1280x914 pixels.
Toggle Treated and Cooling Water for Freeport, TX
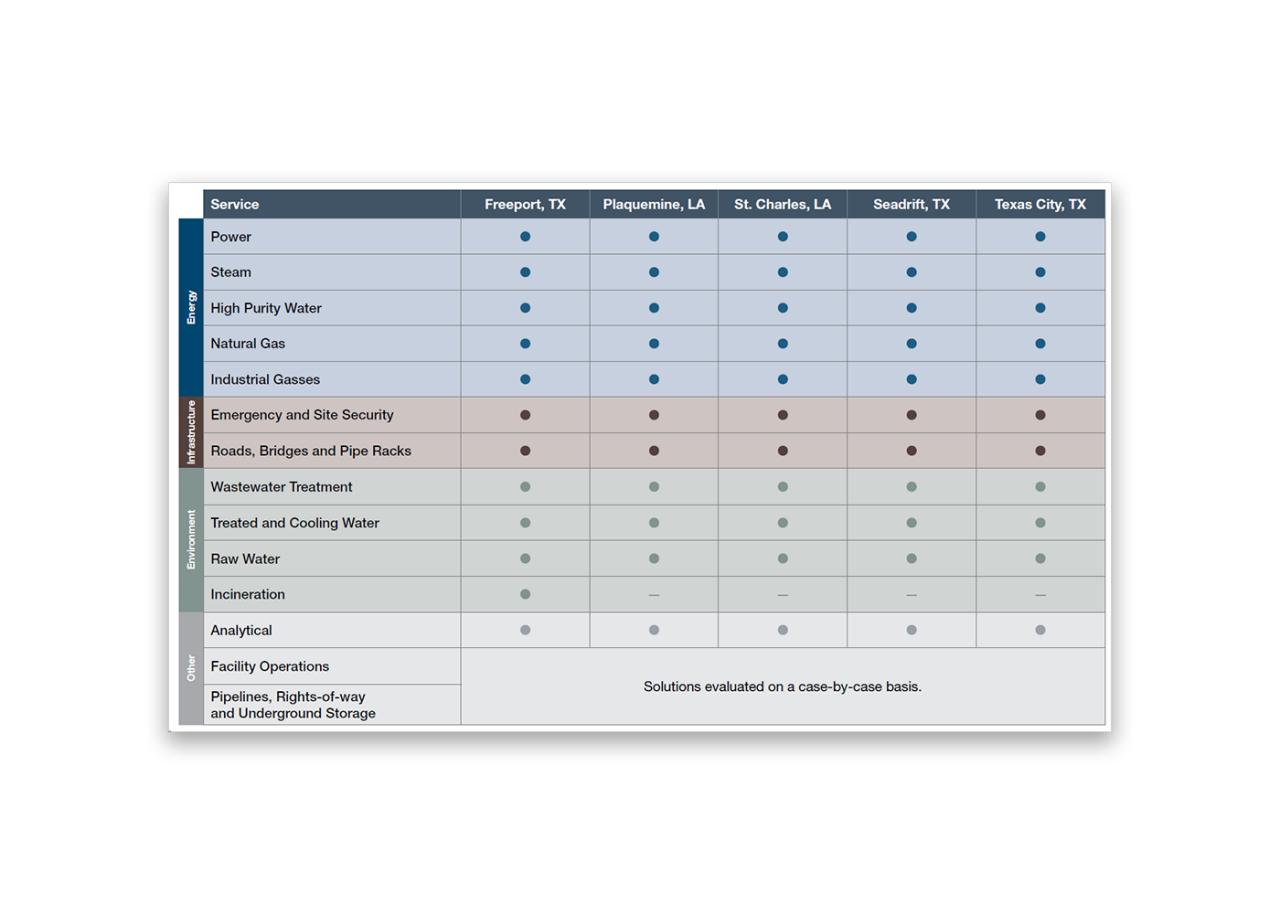(x=524, y=522)
